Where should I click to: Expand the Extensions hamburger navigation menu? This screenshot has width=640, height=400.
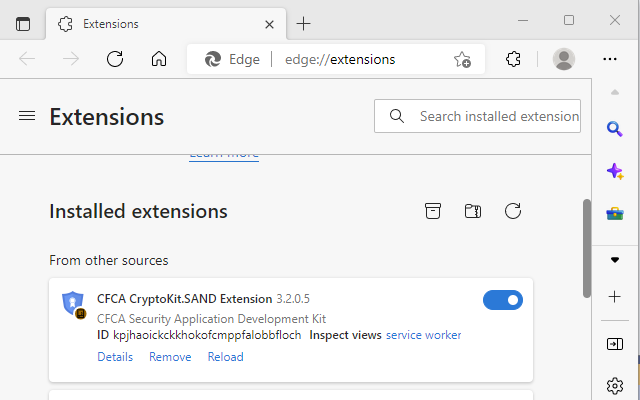[x=27, y=116]
